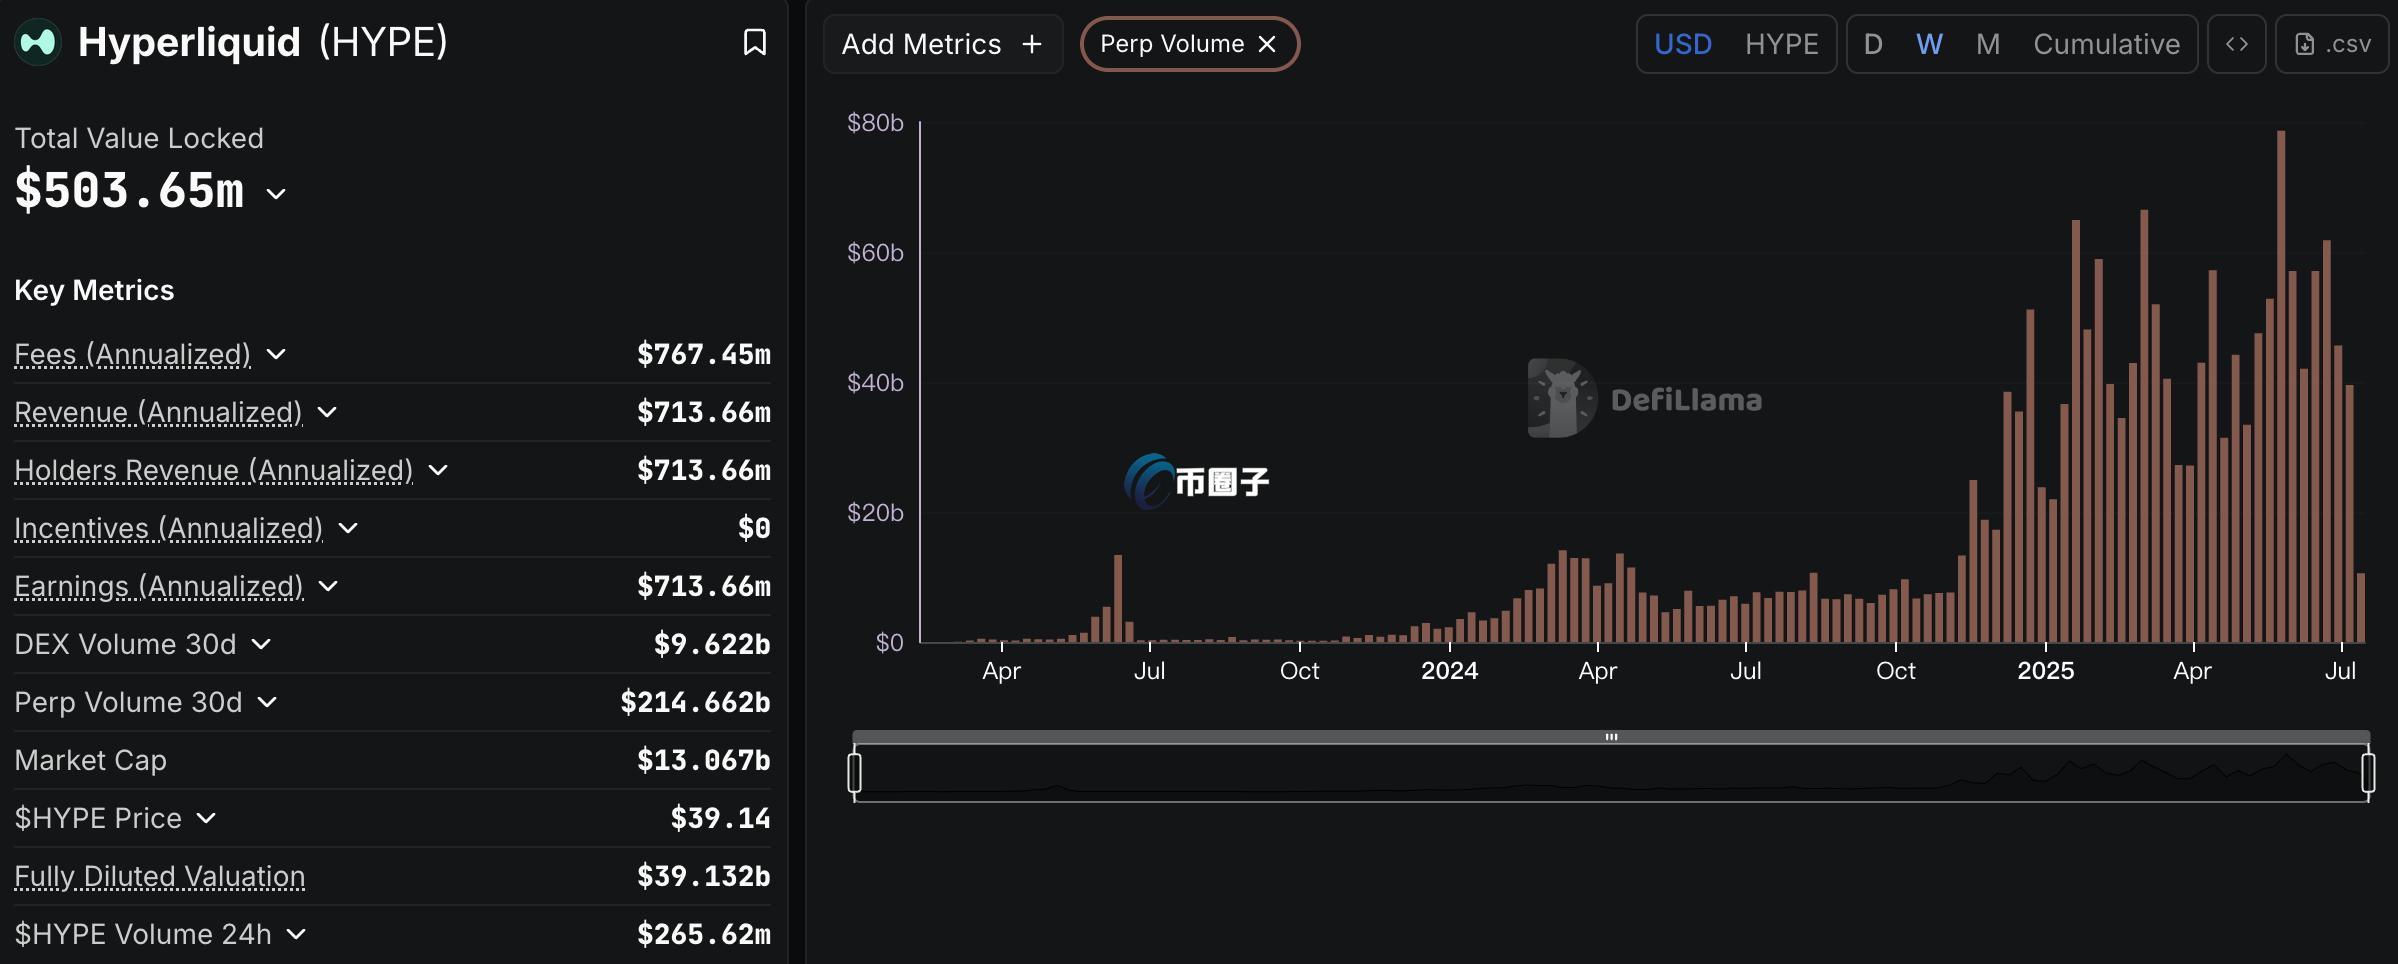The height and width of the screenshot is (964, 2398).
Task: Click the Hyperliquid logo icon
Action: pos(38,42)
